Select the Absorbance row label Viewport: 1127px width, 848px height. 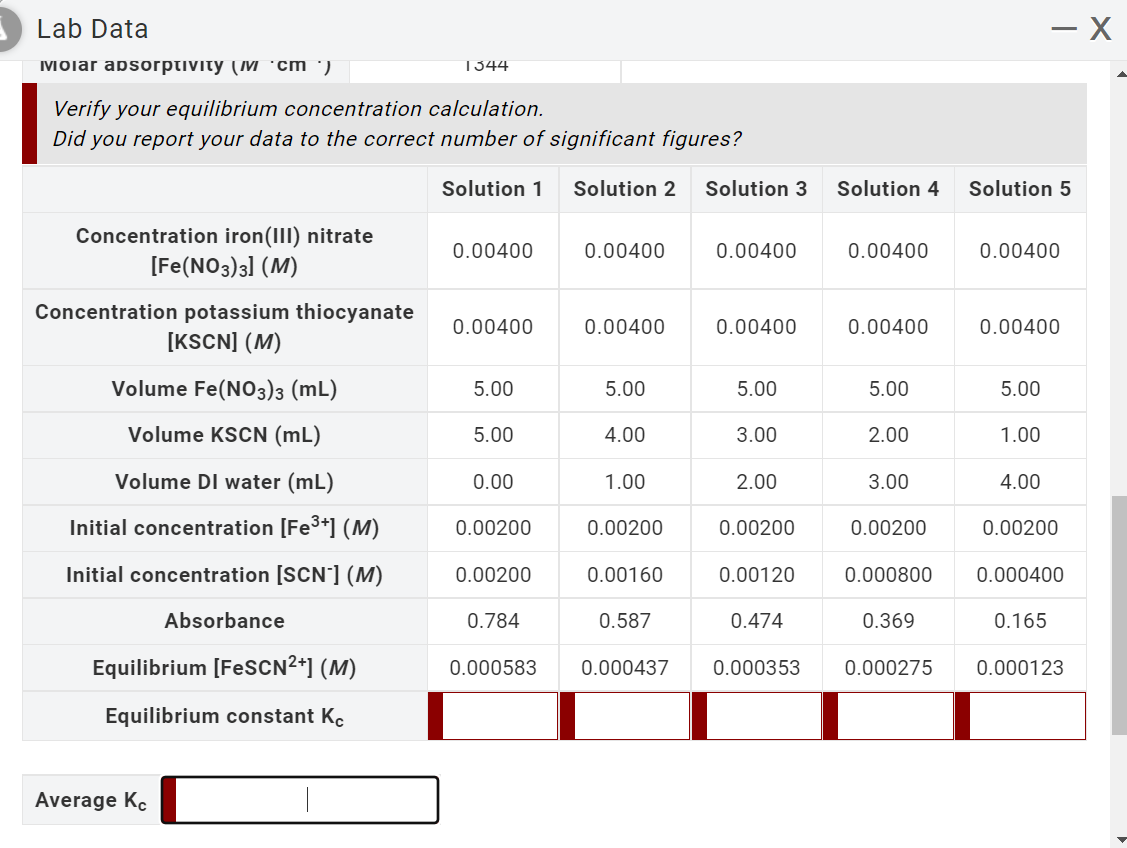224,621
